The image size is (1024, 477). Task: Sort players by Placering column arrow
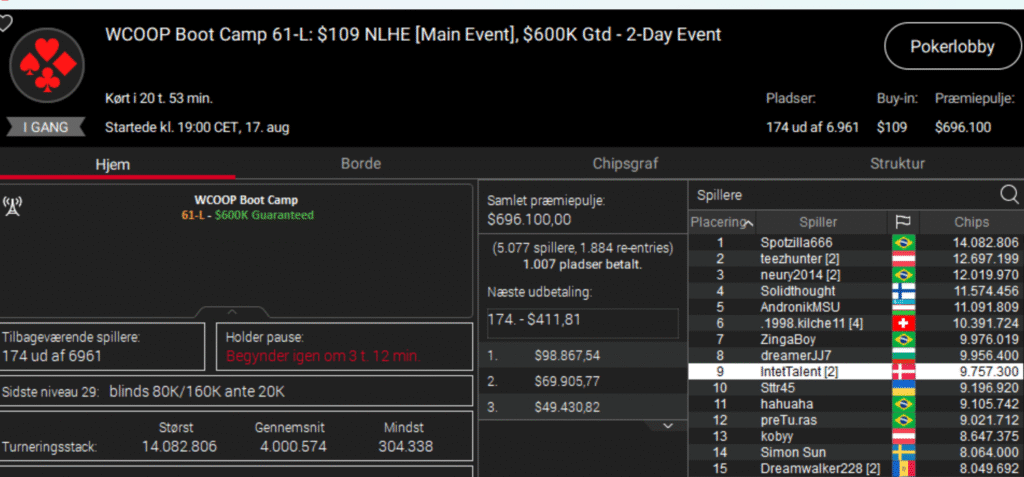tap(749, 222)
